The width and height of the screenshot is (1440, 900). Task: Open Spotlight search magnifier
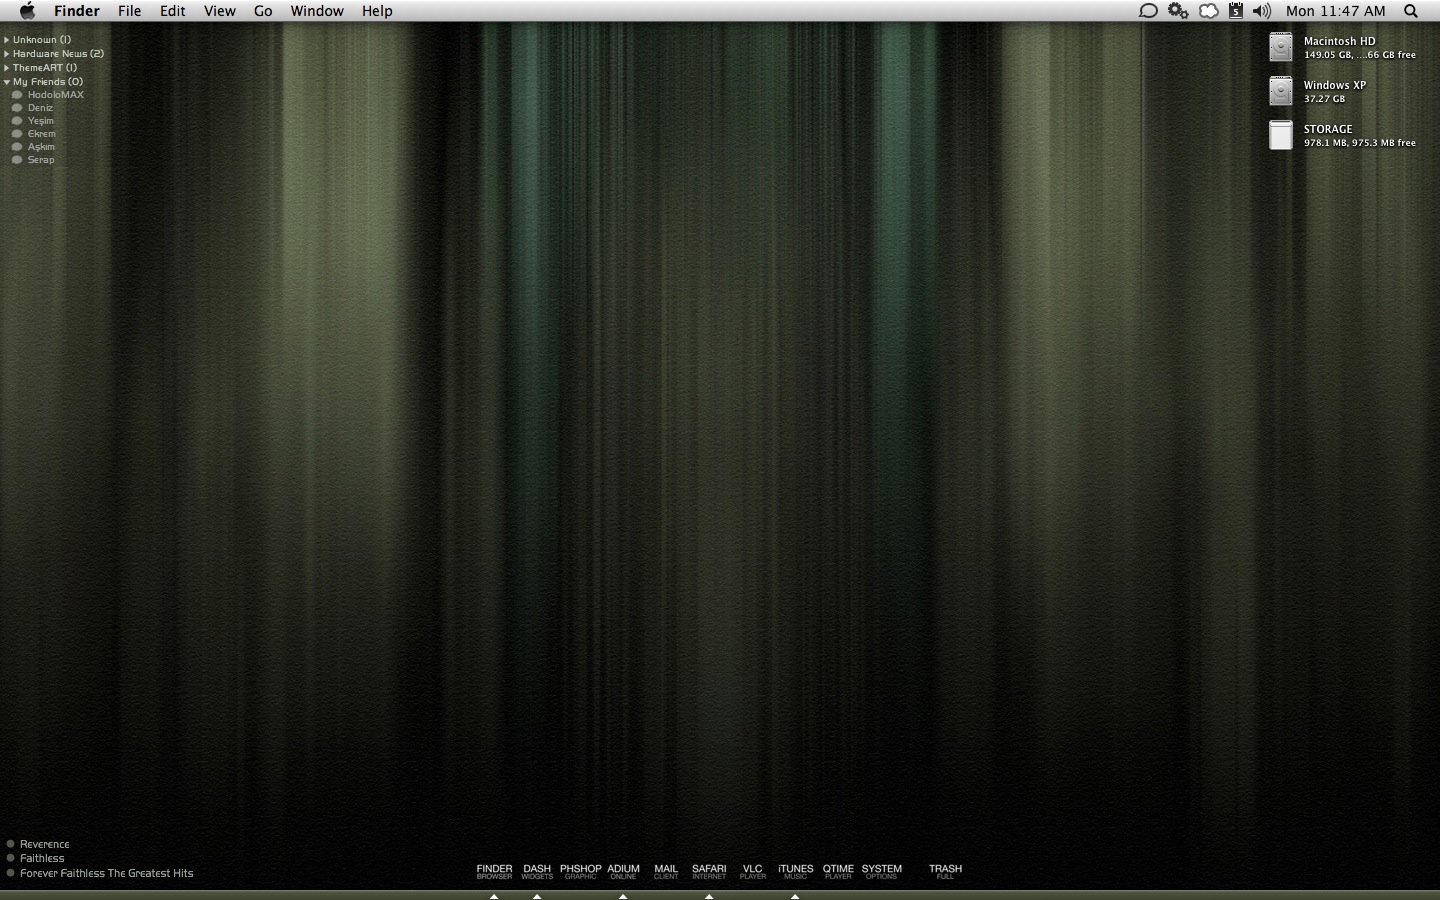[1411, 11]
